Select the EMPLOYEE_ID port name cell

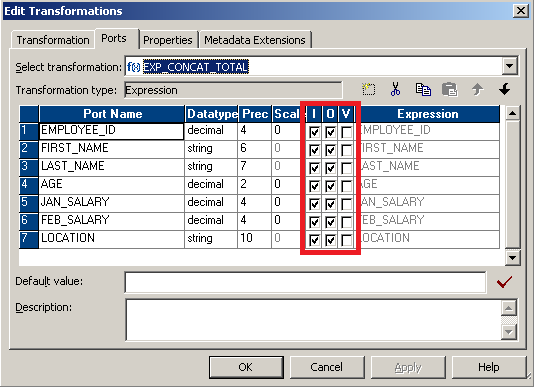112,131
